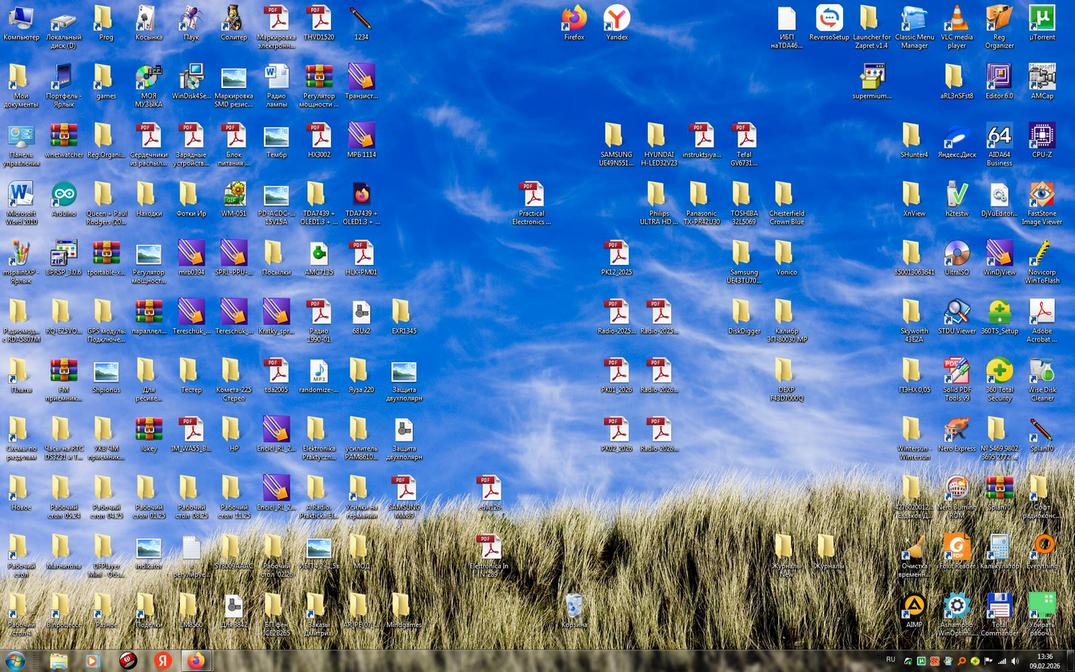1075x672 pixels.
Task: Open the Nero Express shortcut
Action: point(956,430)
